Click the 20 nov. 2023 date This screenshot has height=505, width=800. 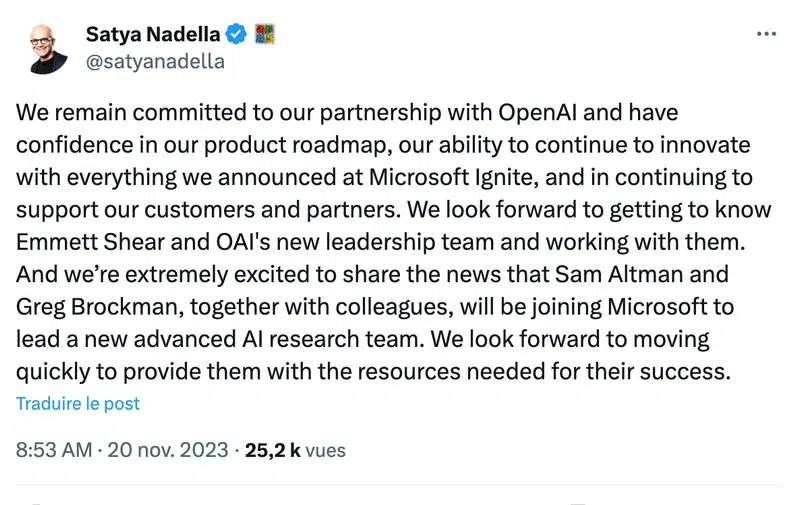click(168, 450)
